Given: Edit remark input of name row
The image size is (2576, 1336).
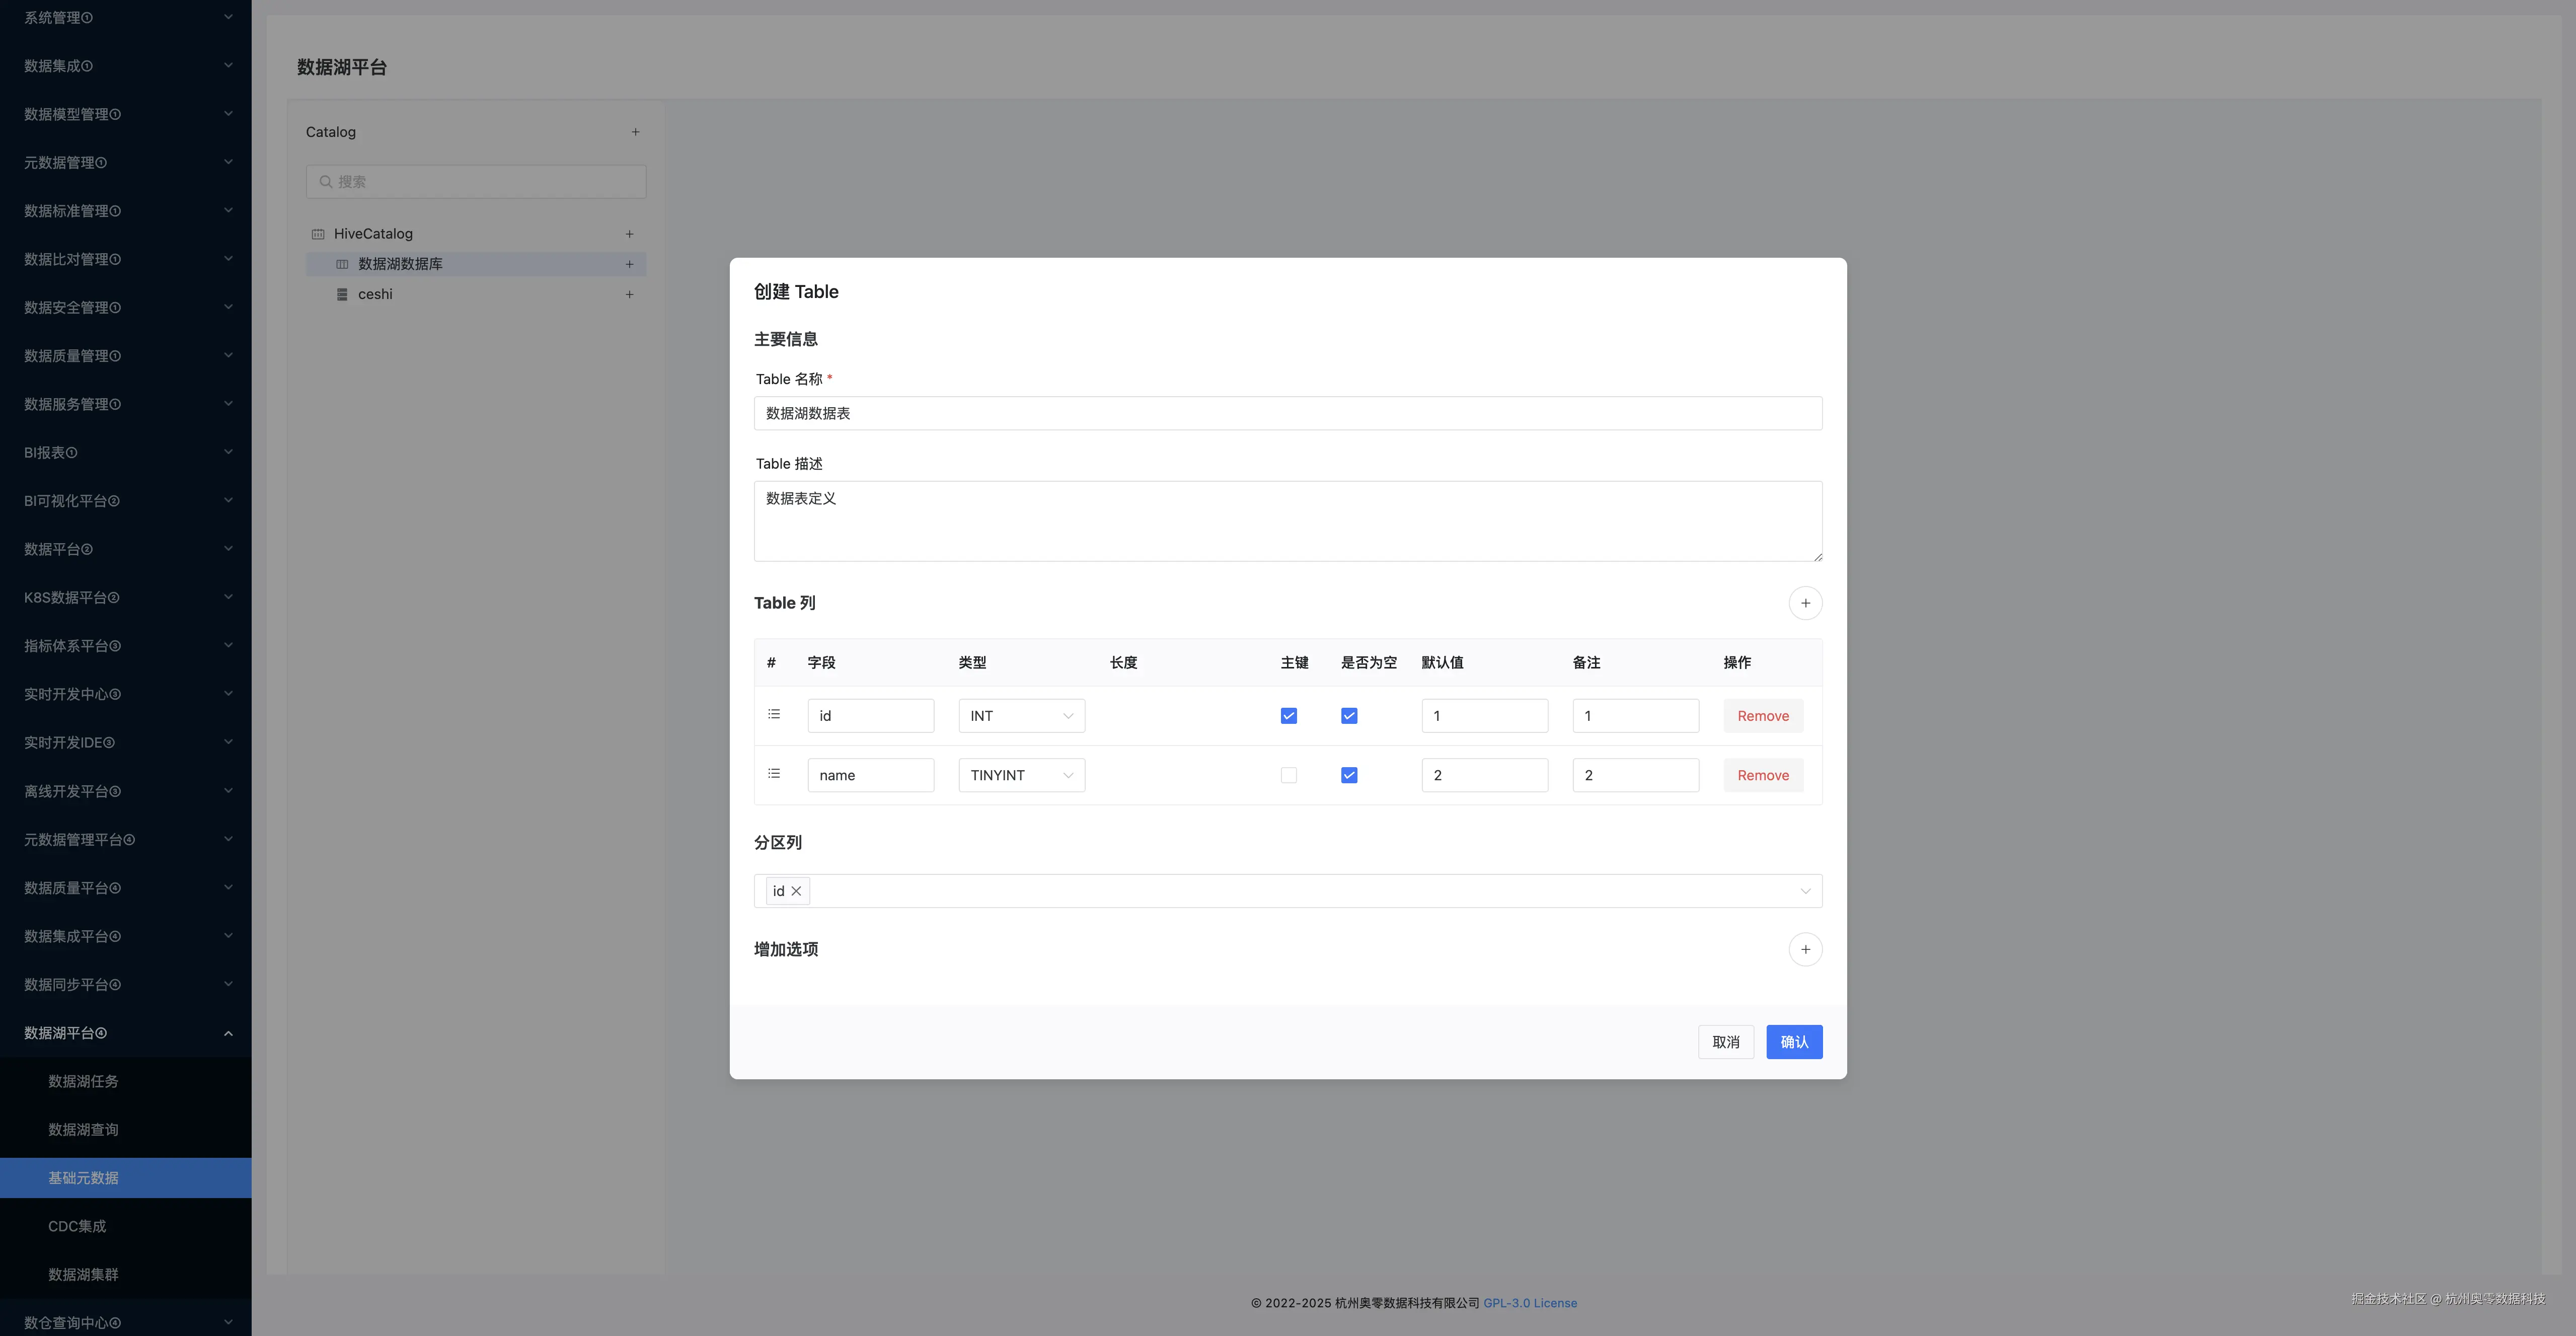Looking at the screenshot, I should point(1636,775).
